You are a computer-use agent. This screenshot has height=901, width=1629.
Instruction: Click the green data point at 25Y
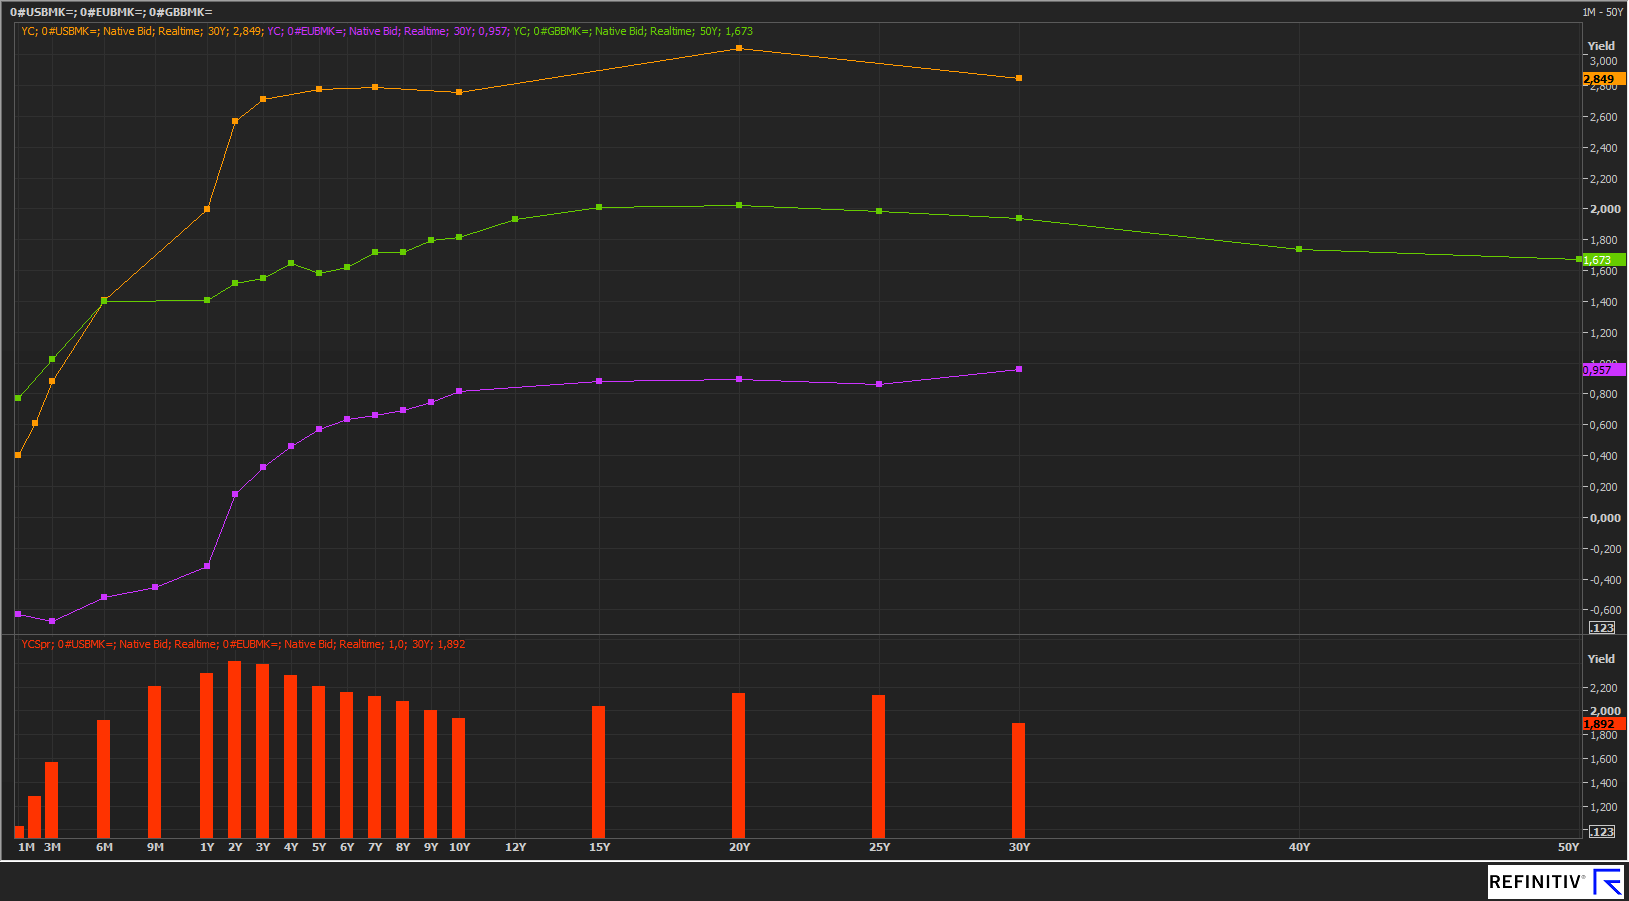[x=879, y=211]
